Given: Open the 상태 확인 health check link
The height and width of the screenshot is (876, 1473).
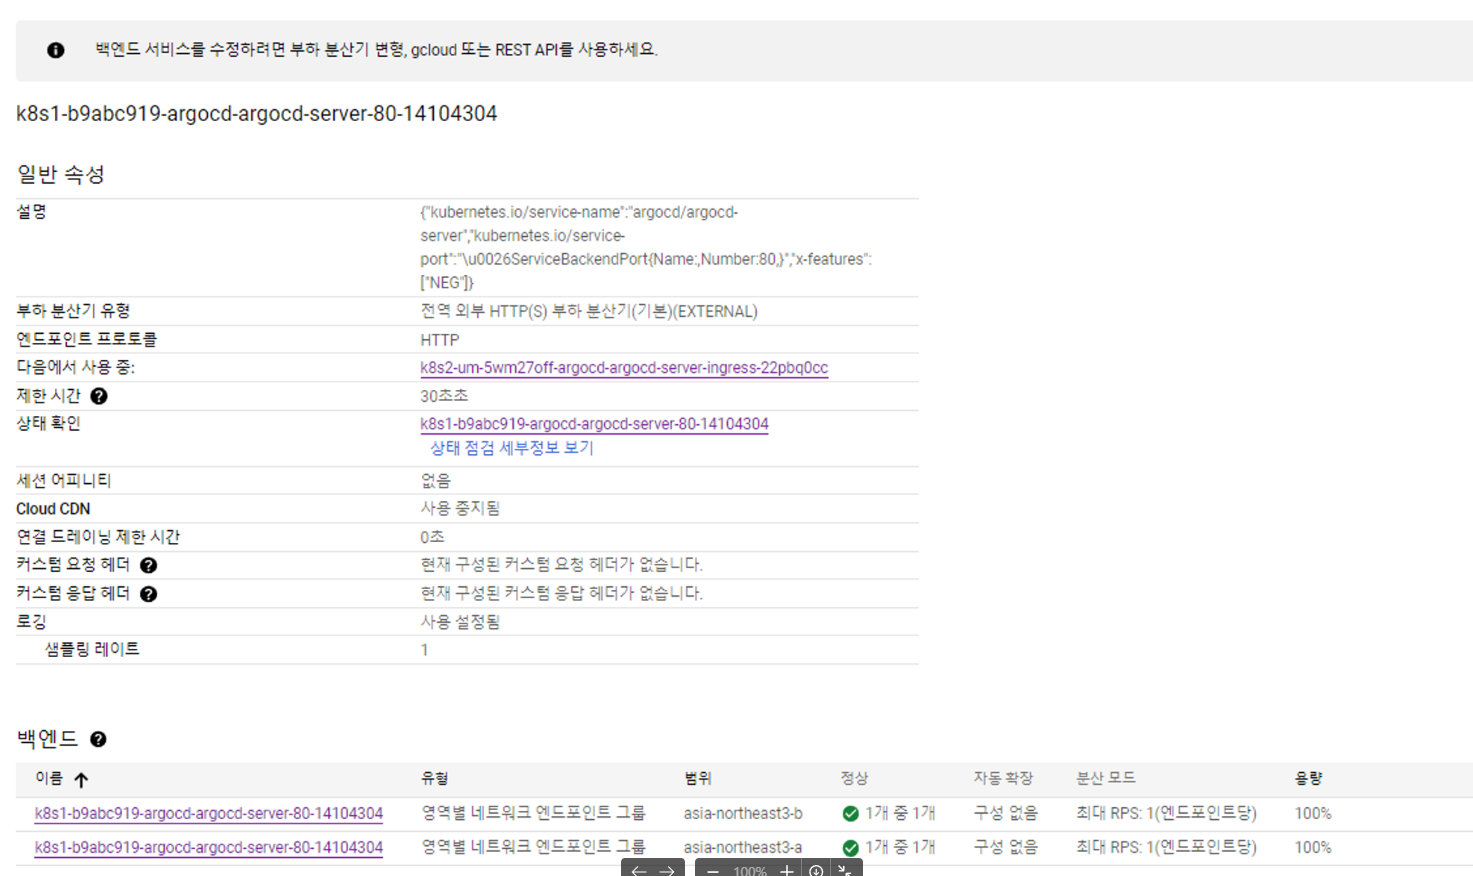Looking at the screenshot, I should tap(594, 424).
